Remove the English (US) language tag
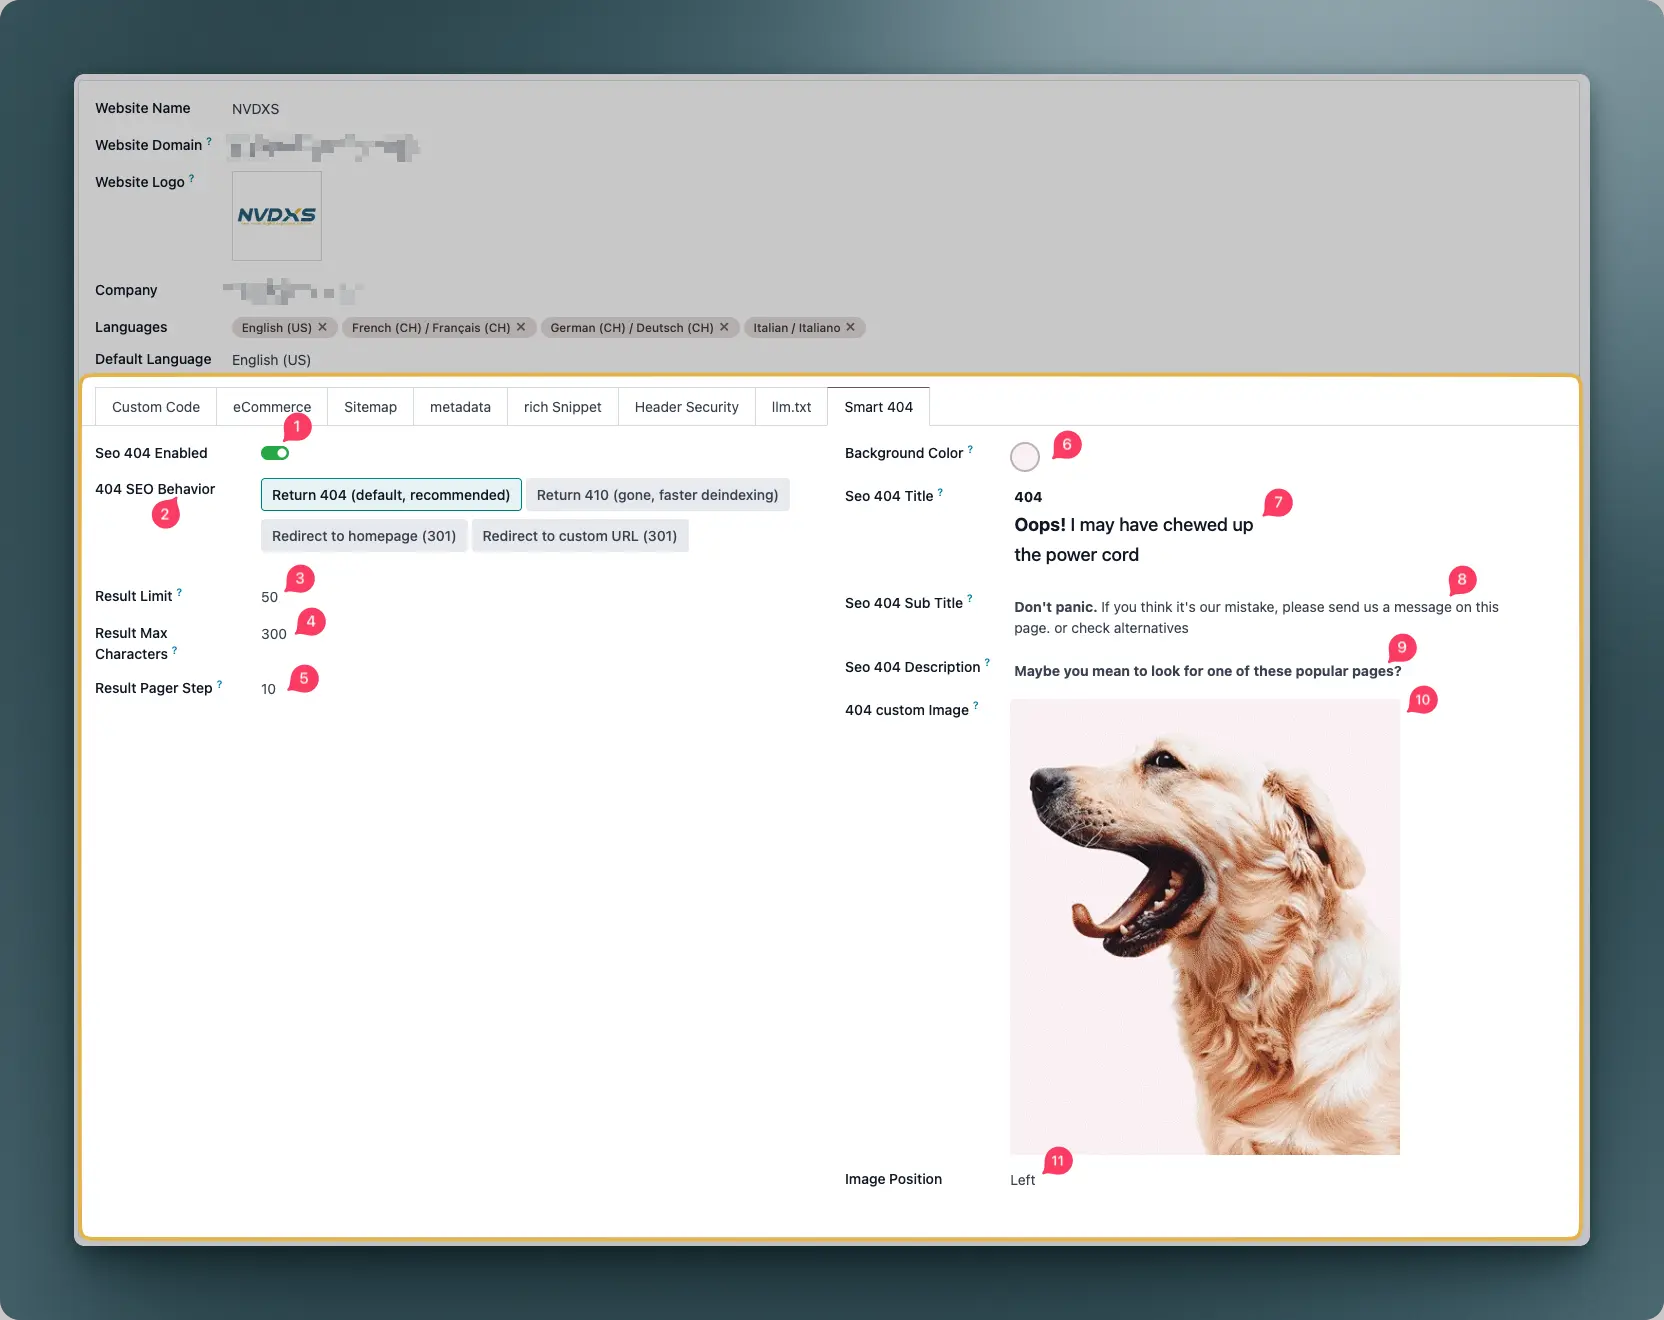Screen dimensions: 1664x1320 point(322,327)
